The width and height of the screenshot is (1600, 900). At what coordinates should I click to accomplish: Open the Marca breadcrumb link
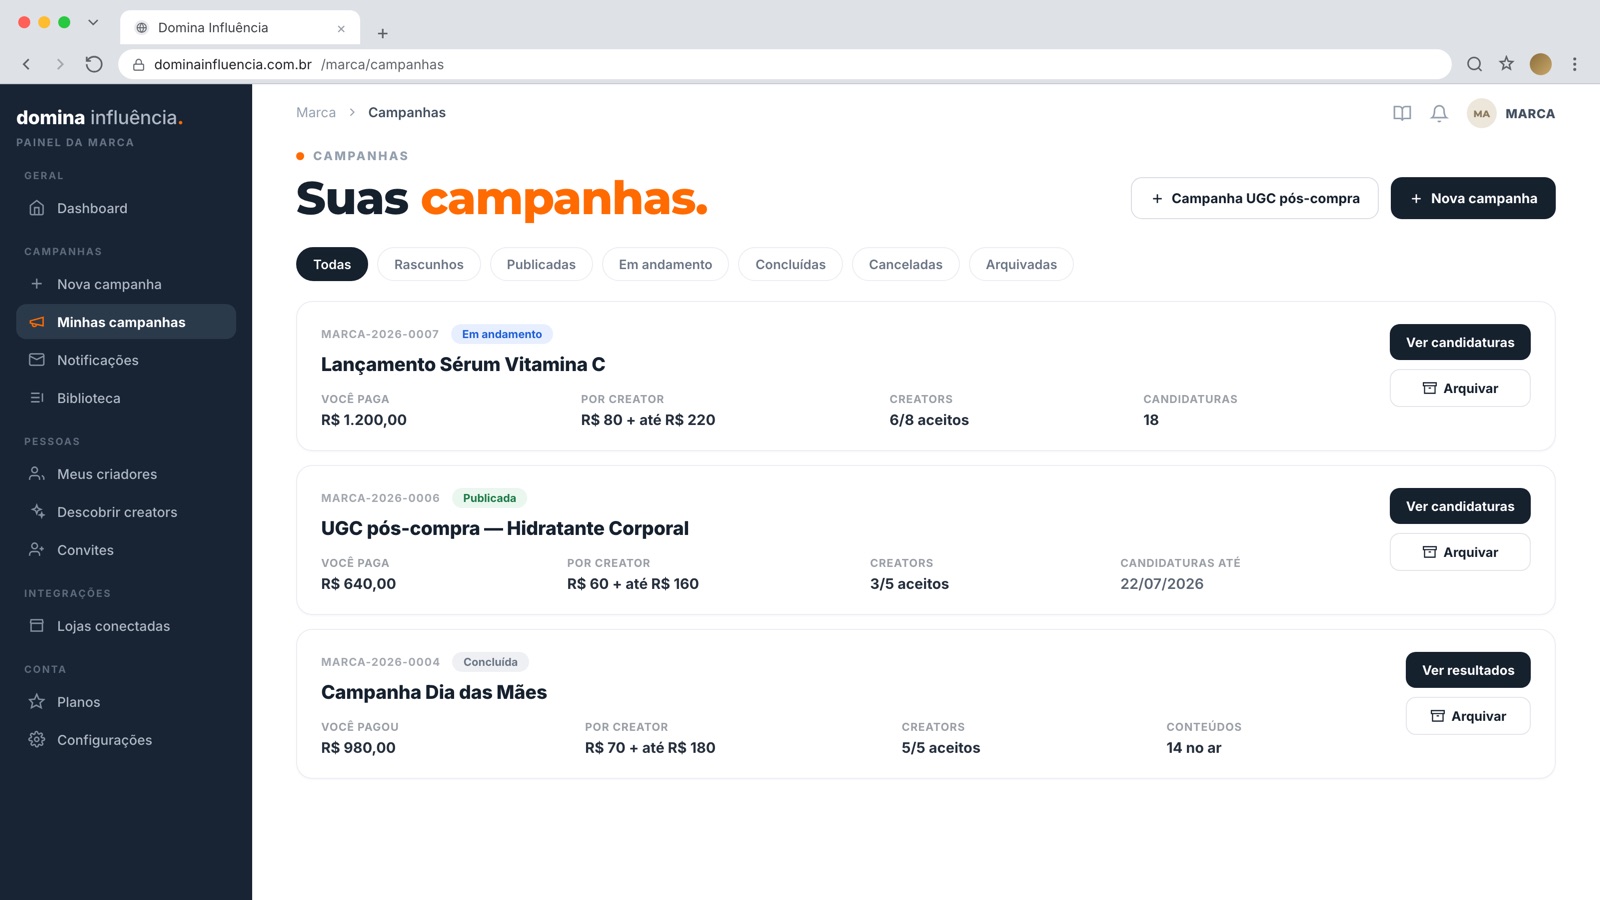[x=316, y=112]
